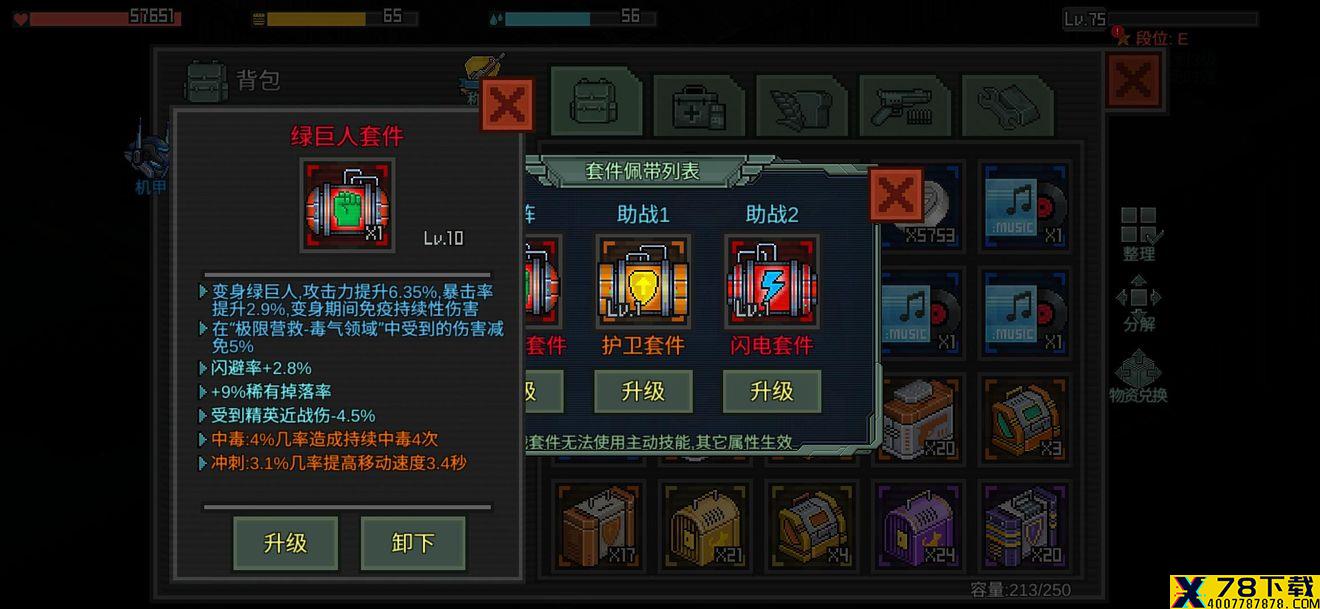1320x609 pixels.
Task: Click the 绿巨人套件 green fist icon
Action: [x=348, y=205]
